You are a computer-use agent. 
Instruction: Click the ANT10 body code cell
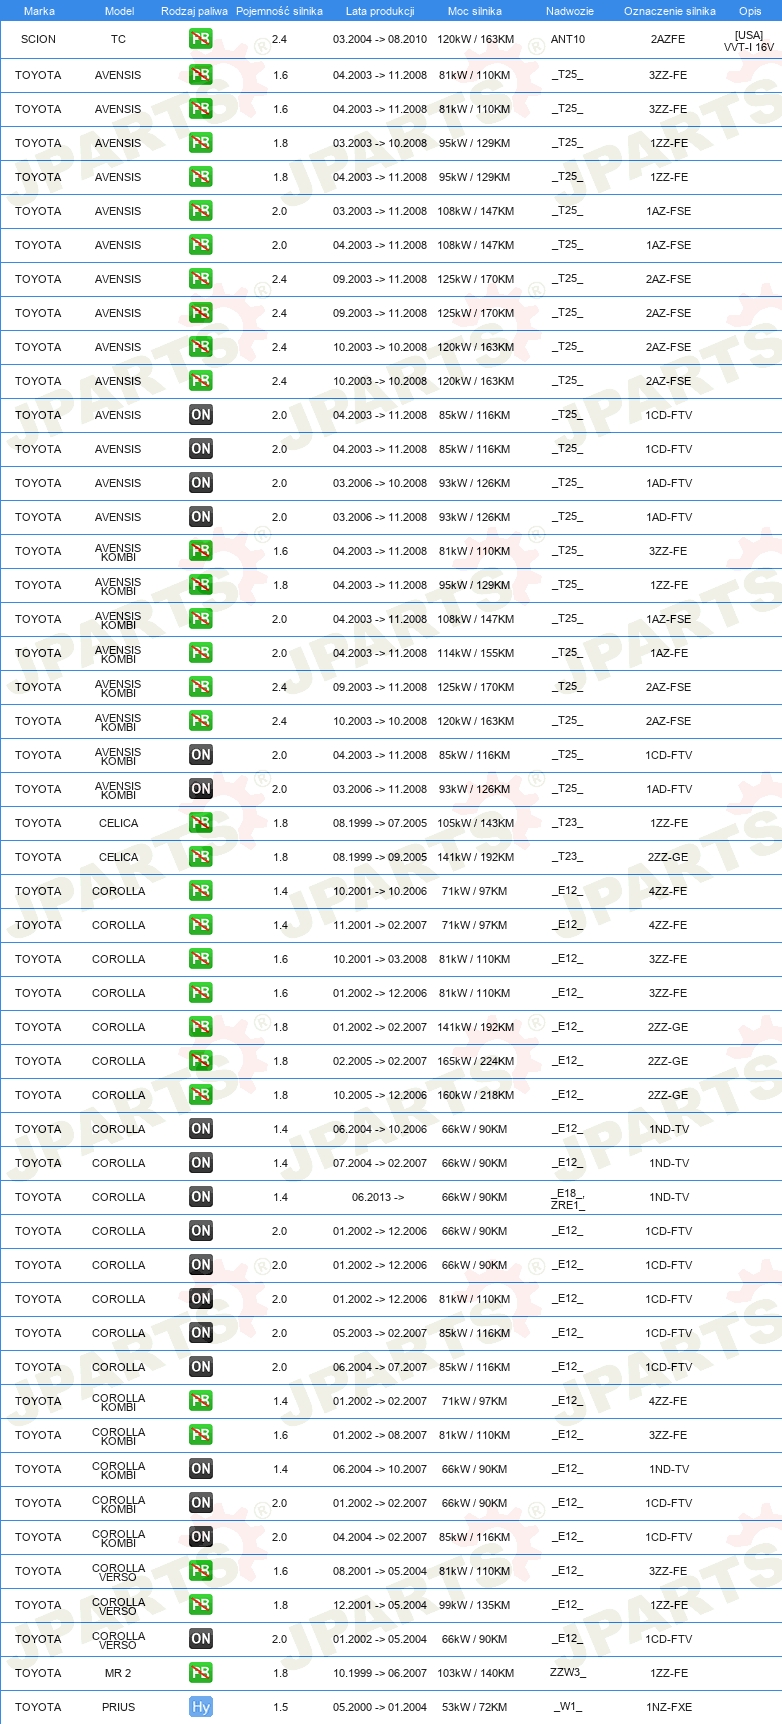pyautogui.click(x=568, y=39)
